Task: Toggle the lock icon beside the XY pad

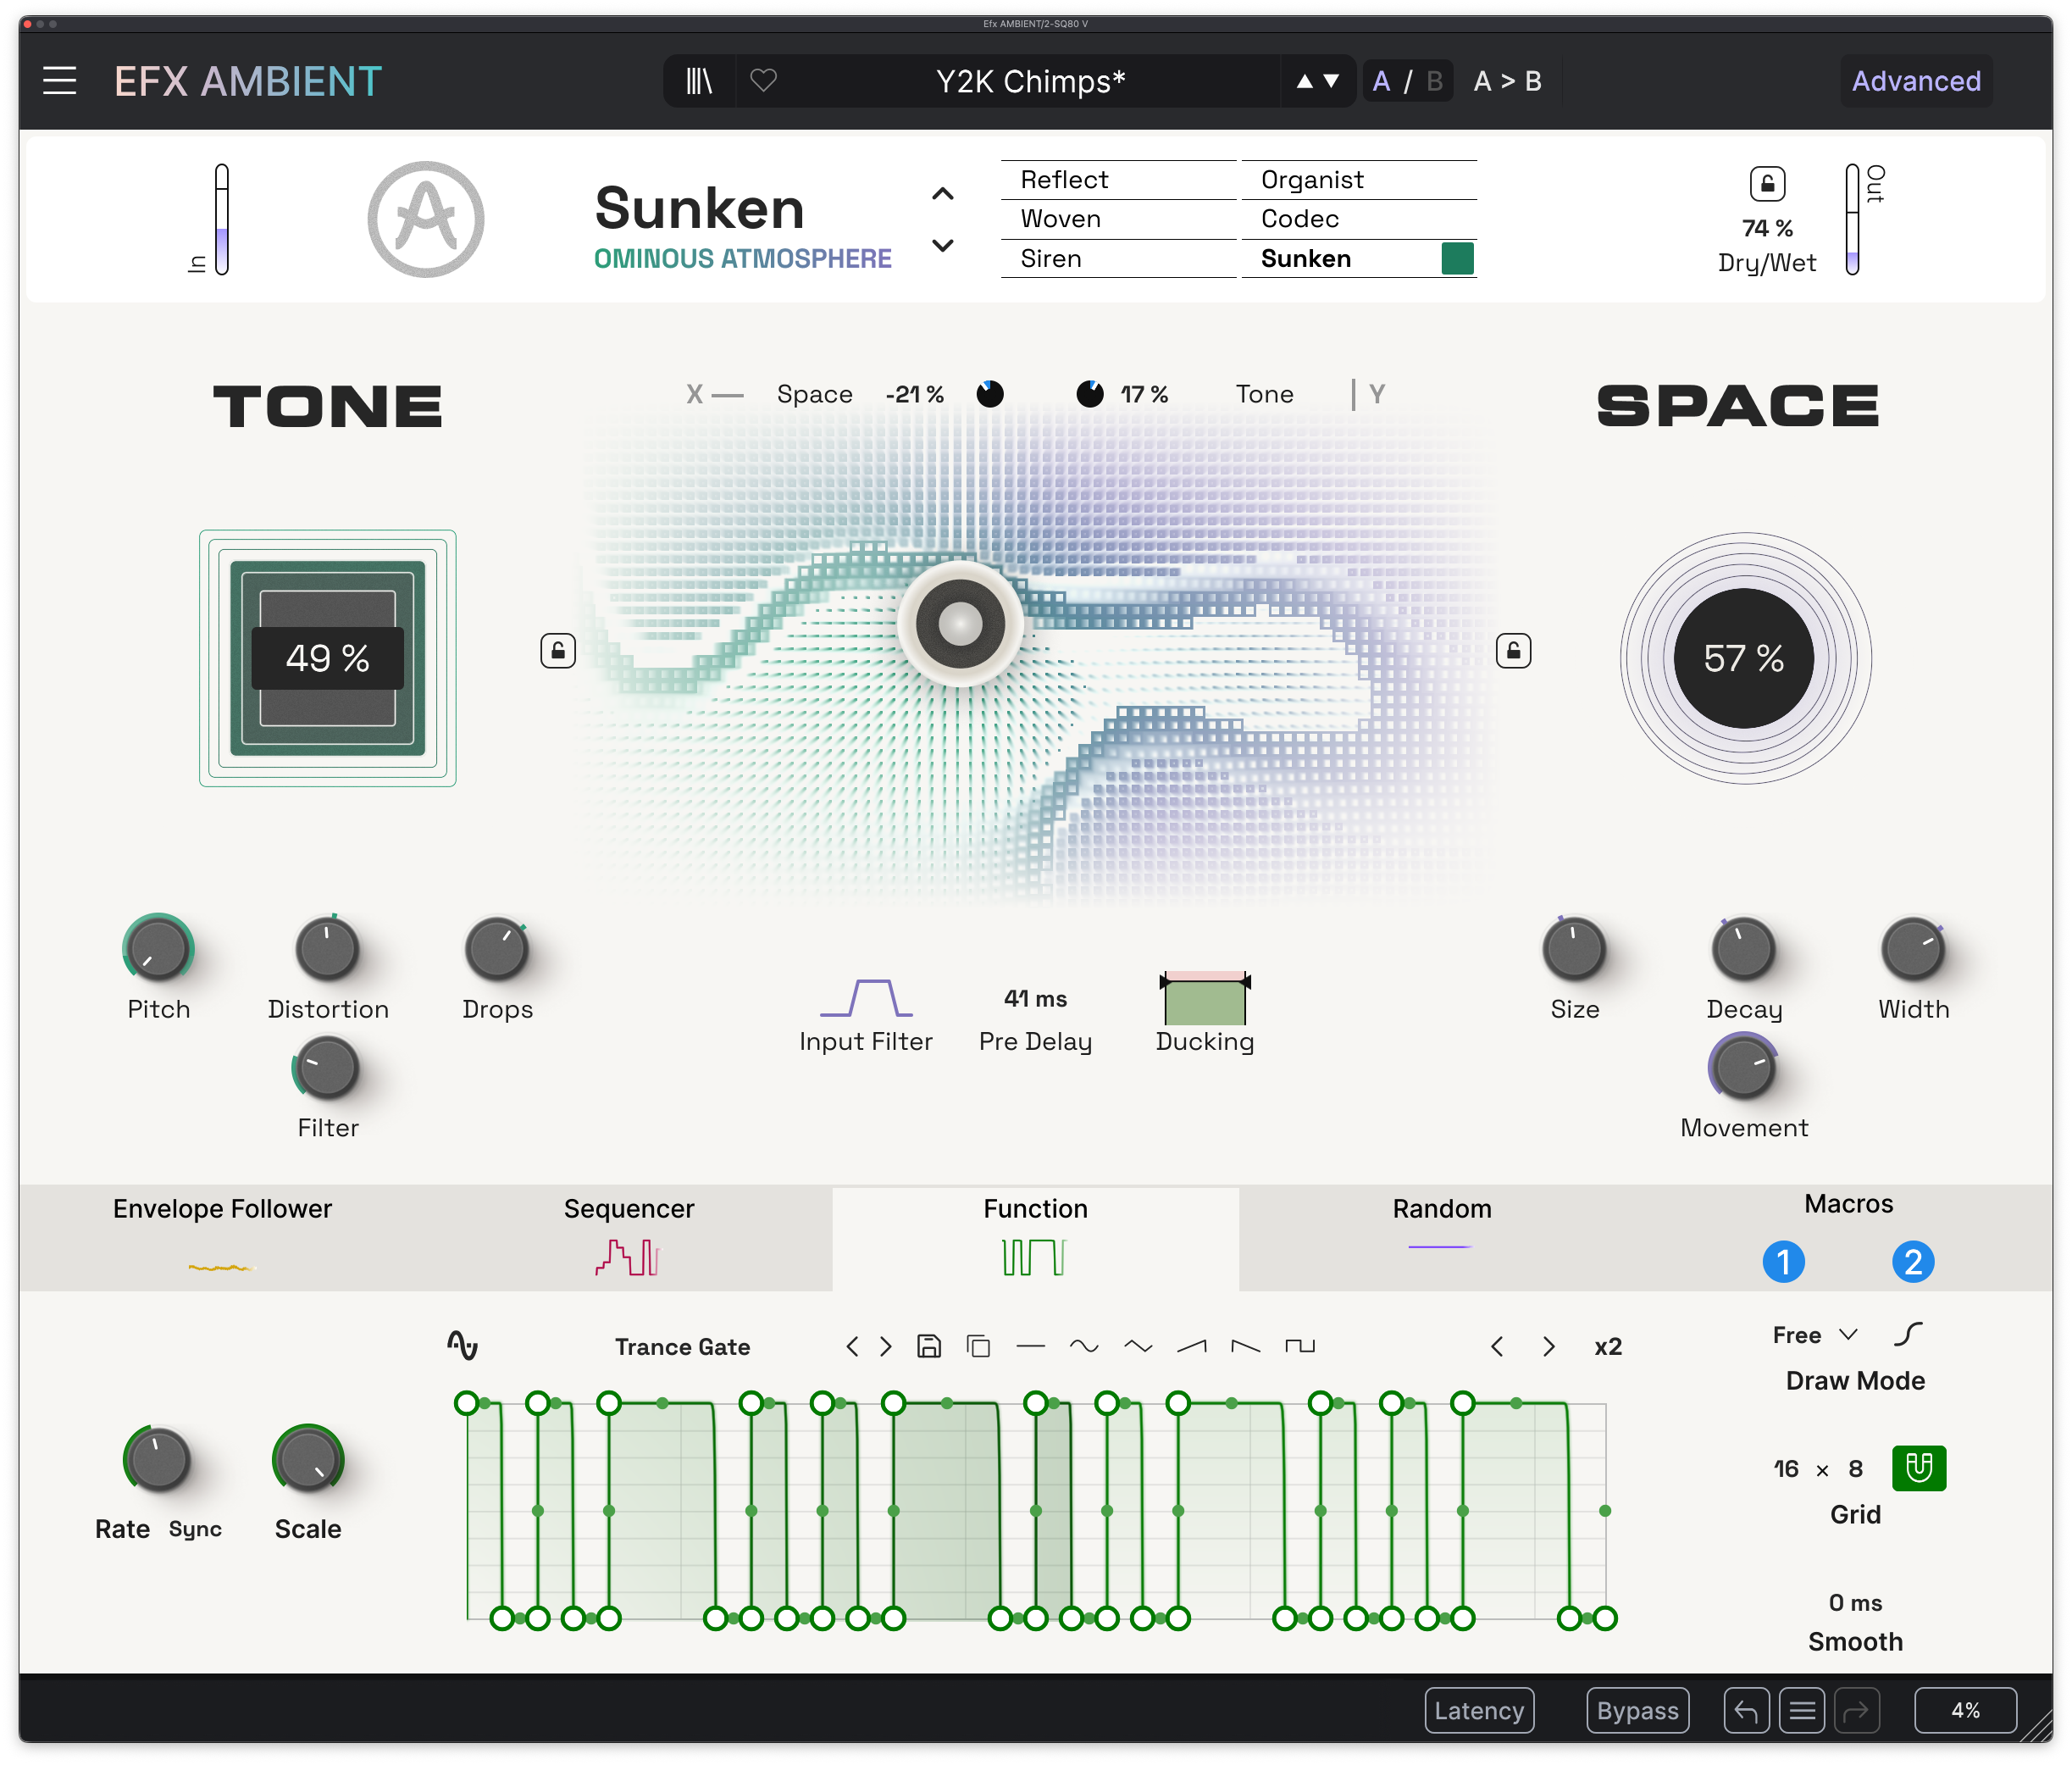Action: [x=558, y=651]
